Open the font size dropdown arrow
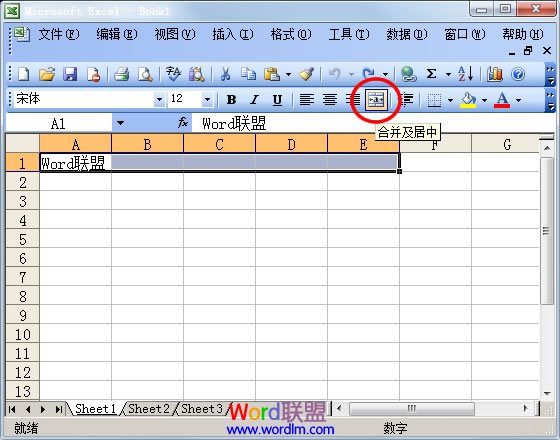This screenshot has width=560, height=440. point(207,99)
